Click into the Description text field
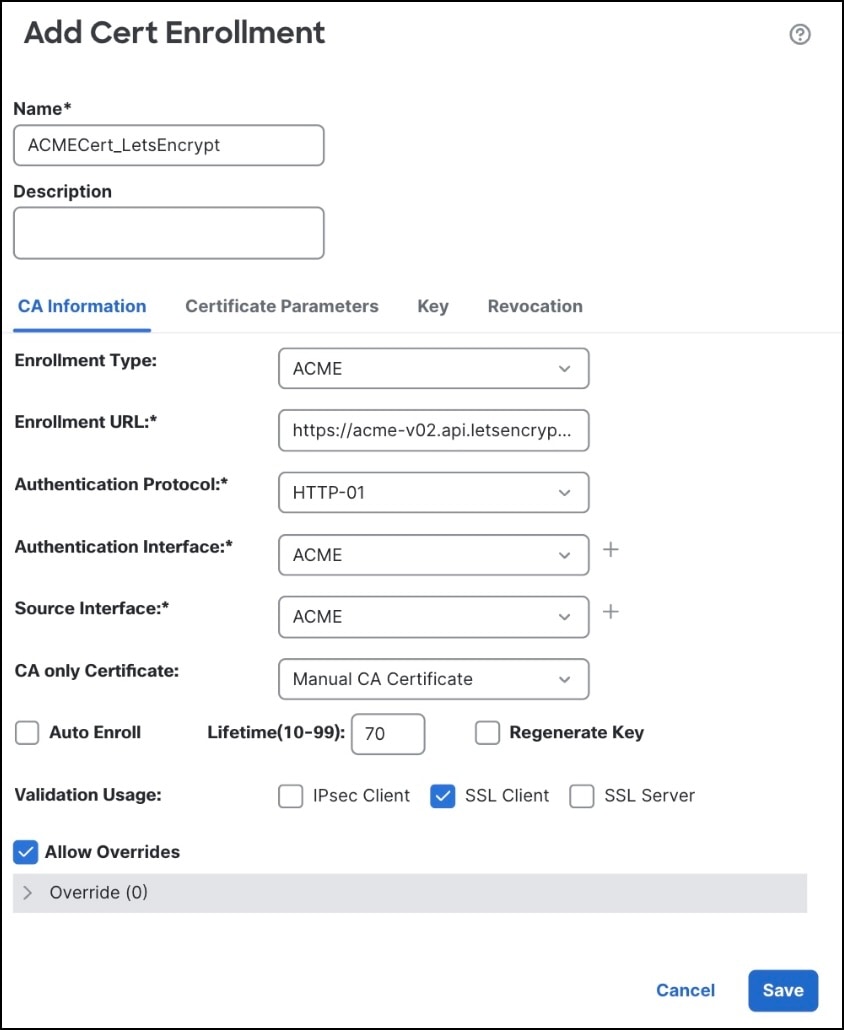 click(x=169, y=233)
